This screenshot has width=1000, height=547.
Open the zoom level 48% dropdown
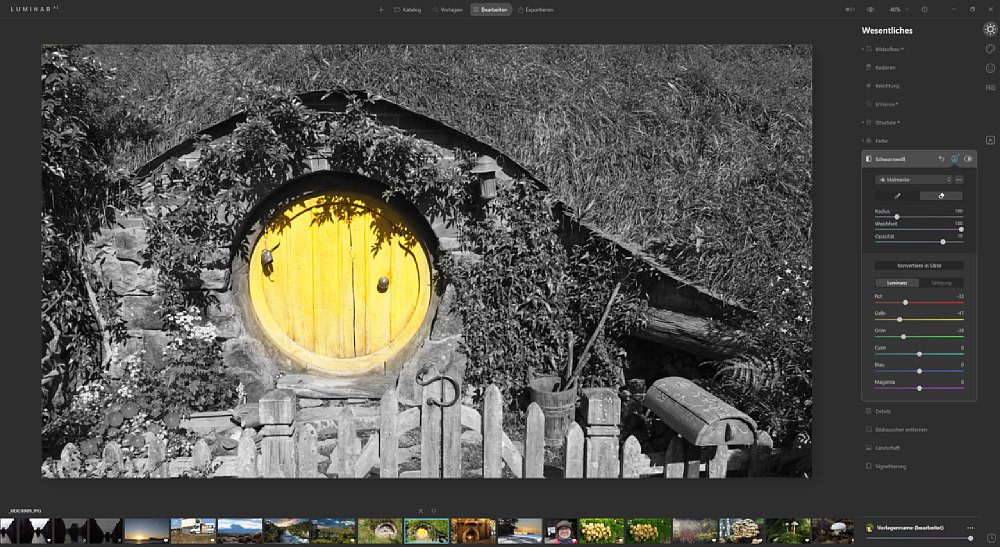pyautogui.click(x=897, y=10)
